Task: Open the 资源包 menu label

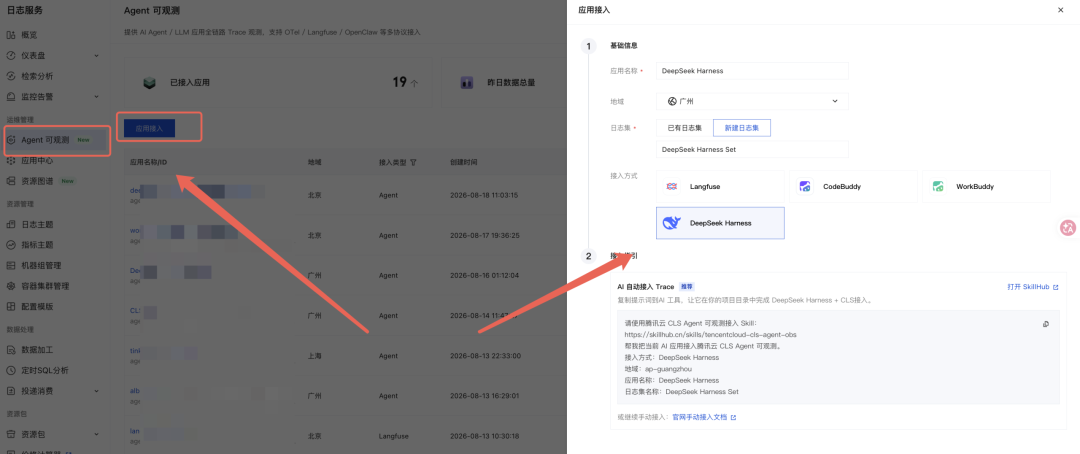Action: click(33, 434)
